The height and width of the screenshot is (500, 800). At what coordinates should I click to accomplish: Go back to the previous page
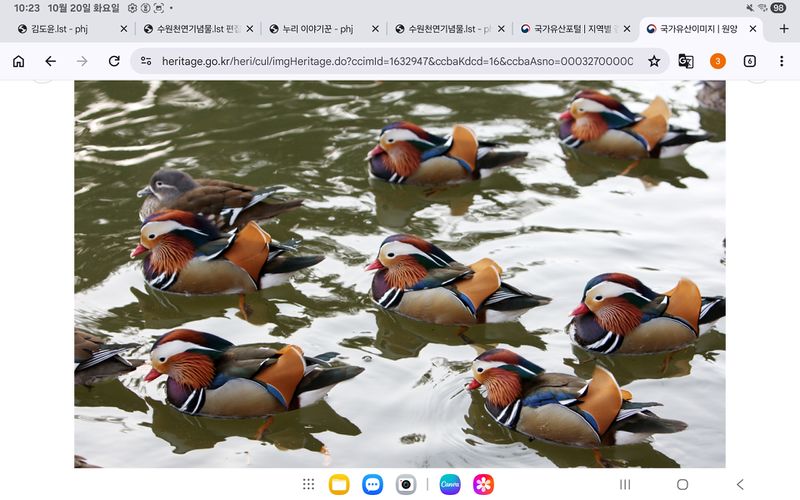(50, 61)
